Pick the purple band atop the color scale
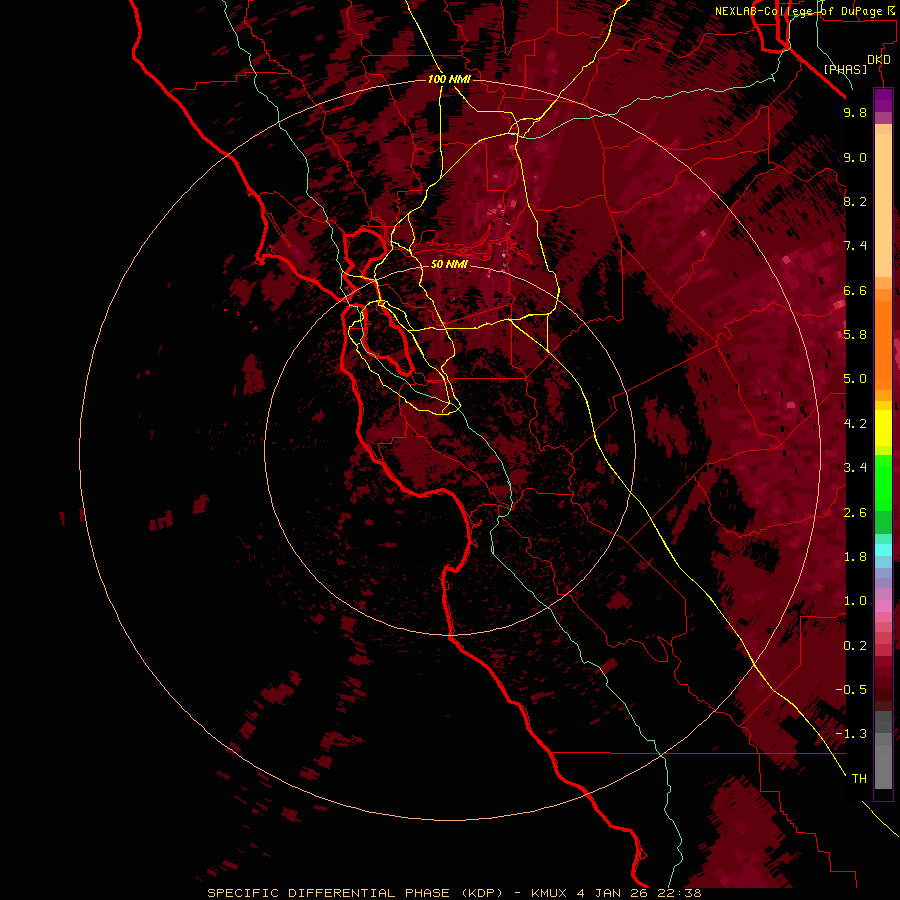 tap(883, 100)
